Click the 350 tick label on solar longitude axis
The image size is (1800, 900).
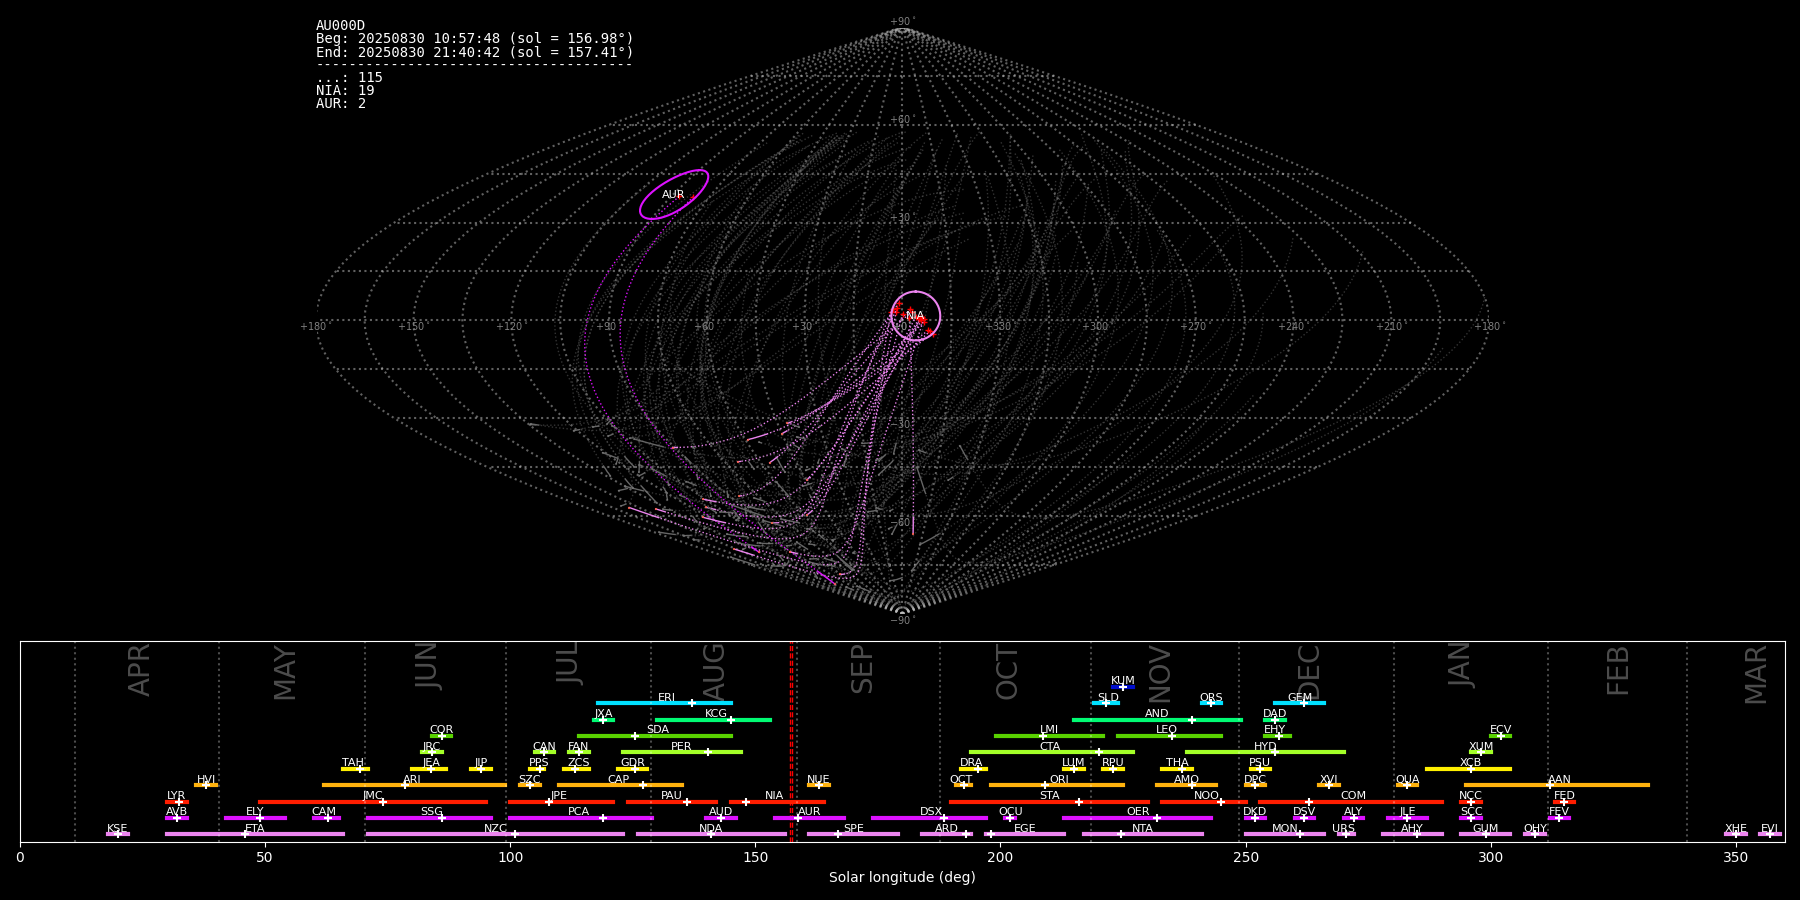pos(1736,857)
